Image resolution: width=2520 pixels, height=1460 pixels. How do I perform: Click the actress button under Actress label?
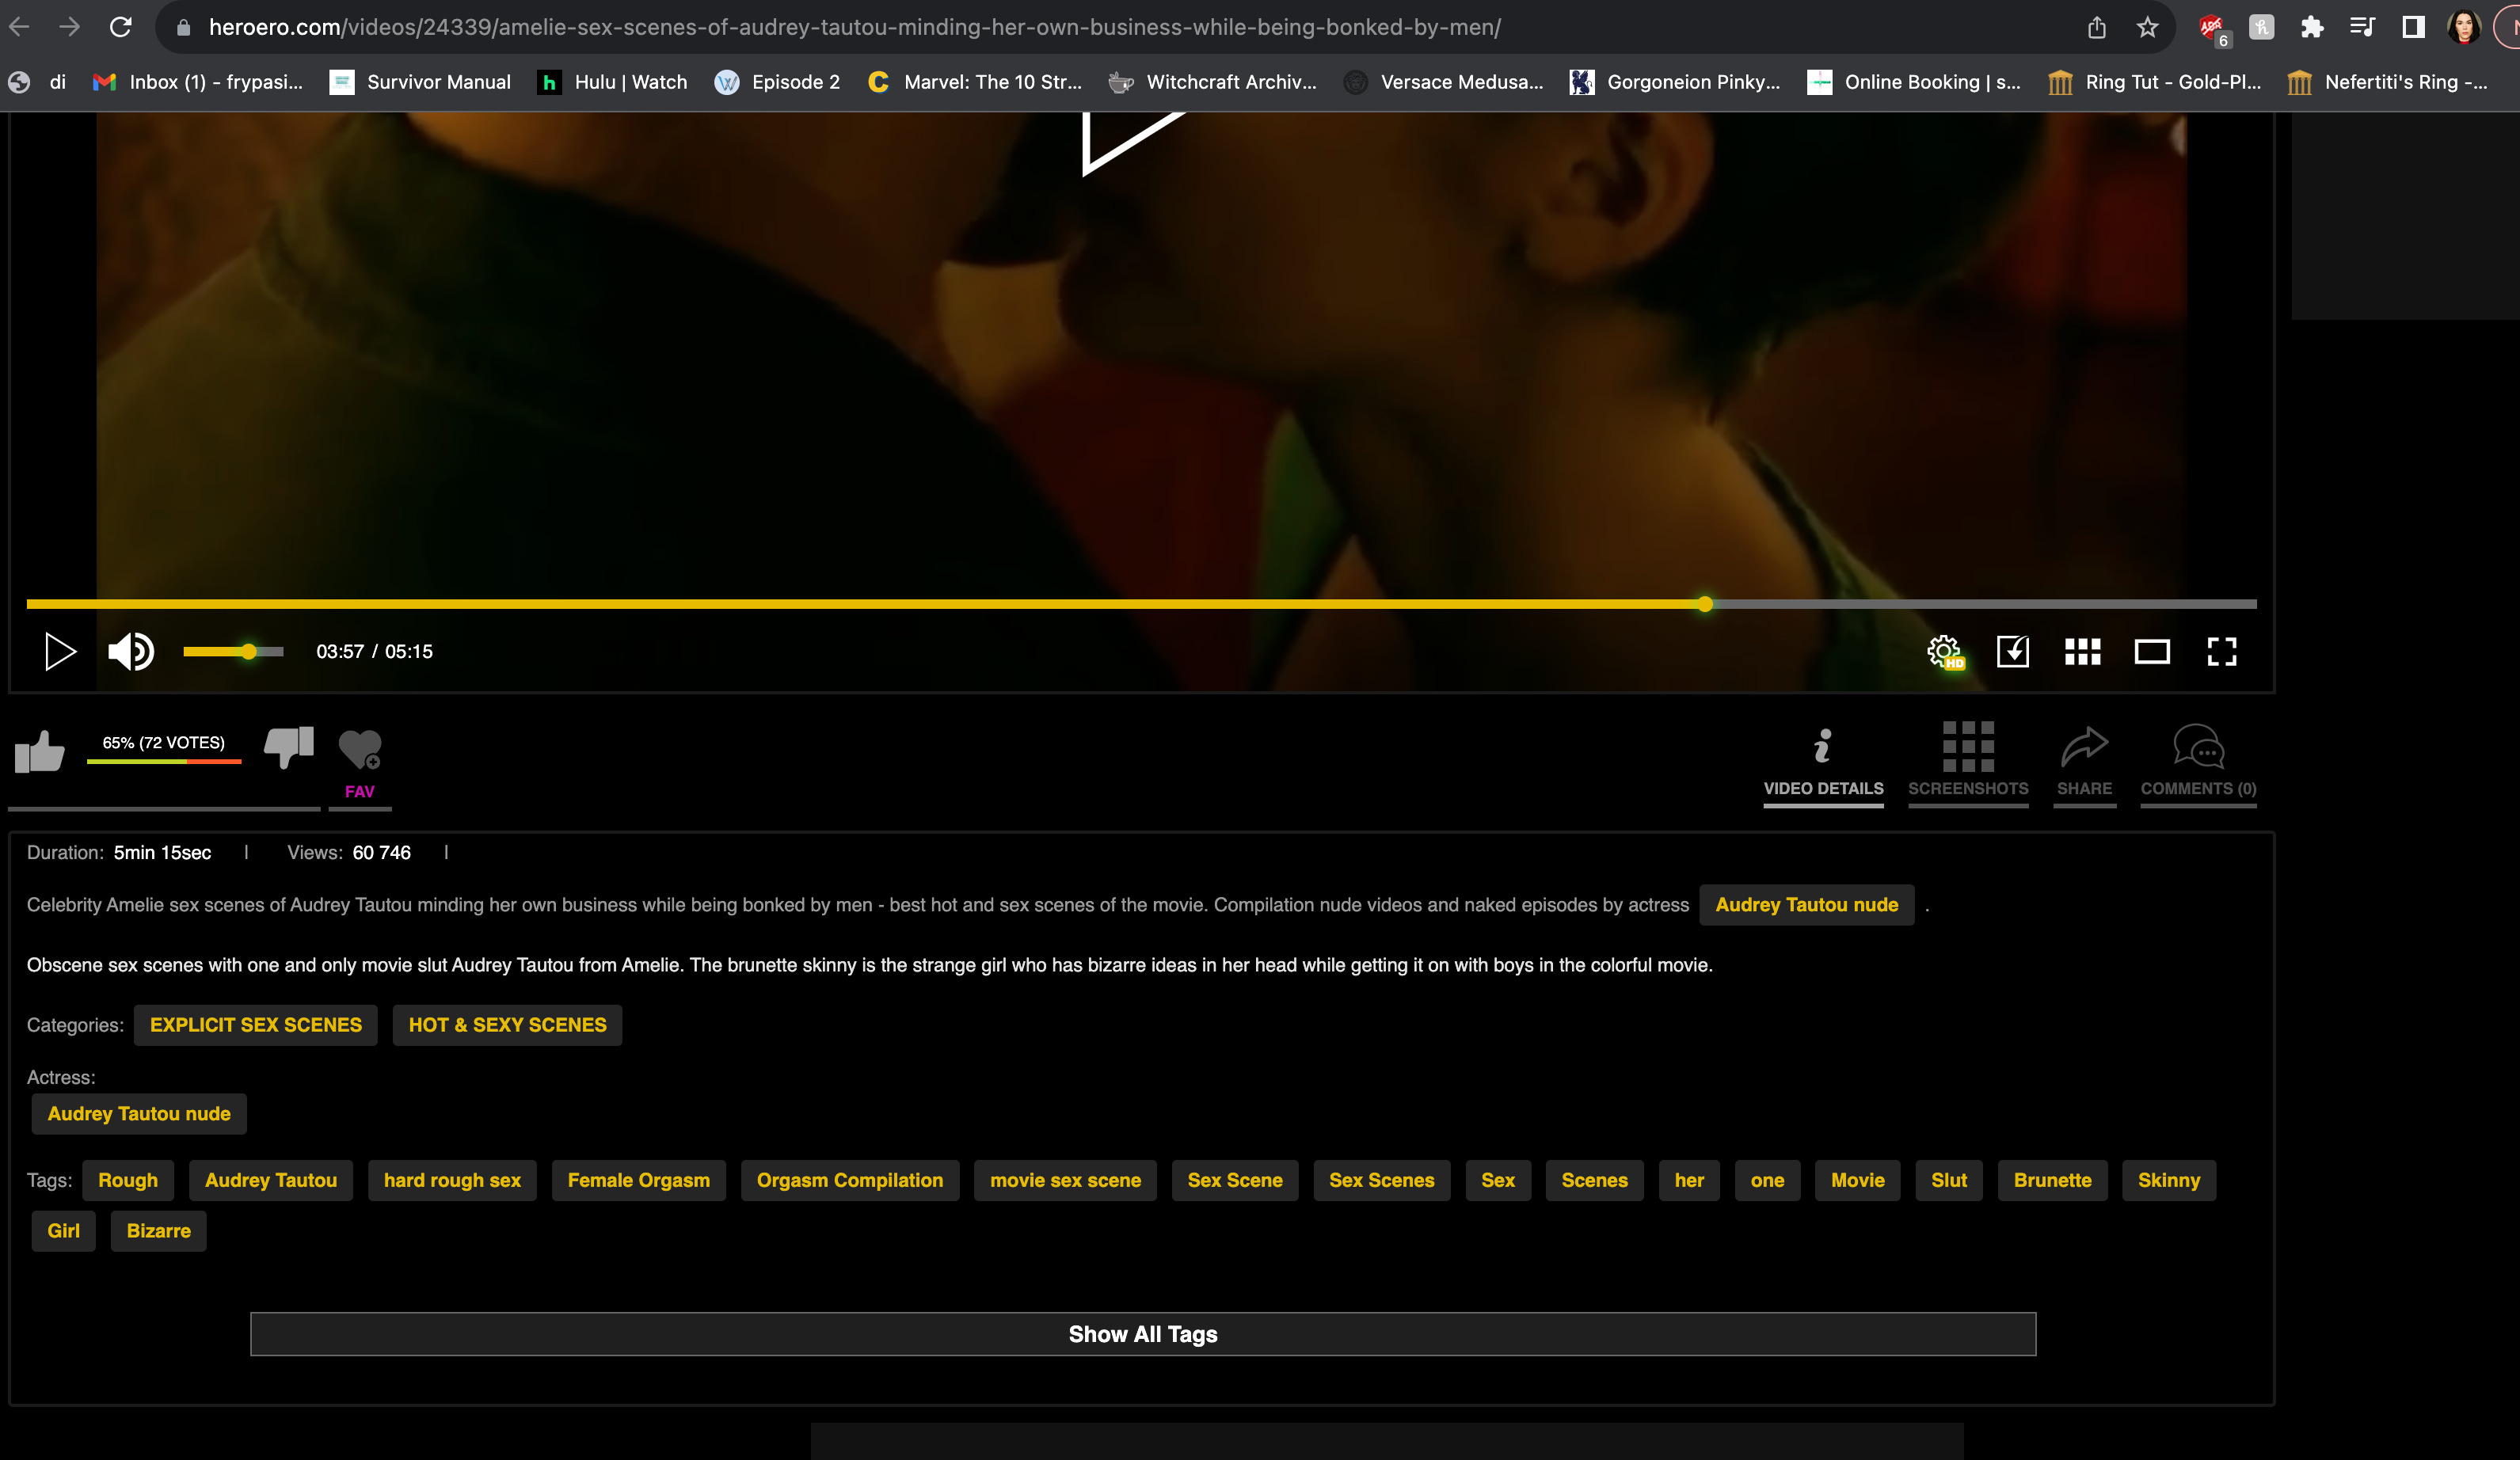coord(139,1114)
